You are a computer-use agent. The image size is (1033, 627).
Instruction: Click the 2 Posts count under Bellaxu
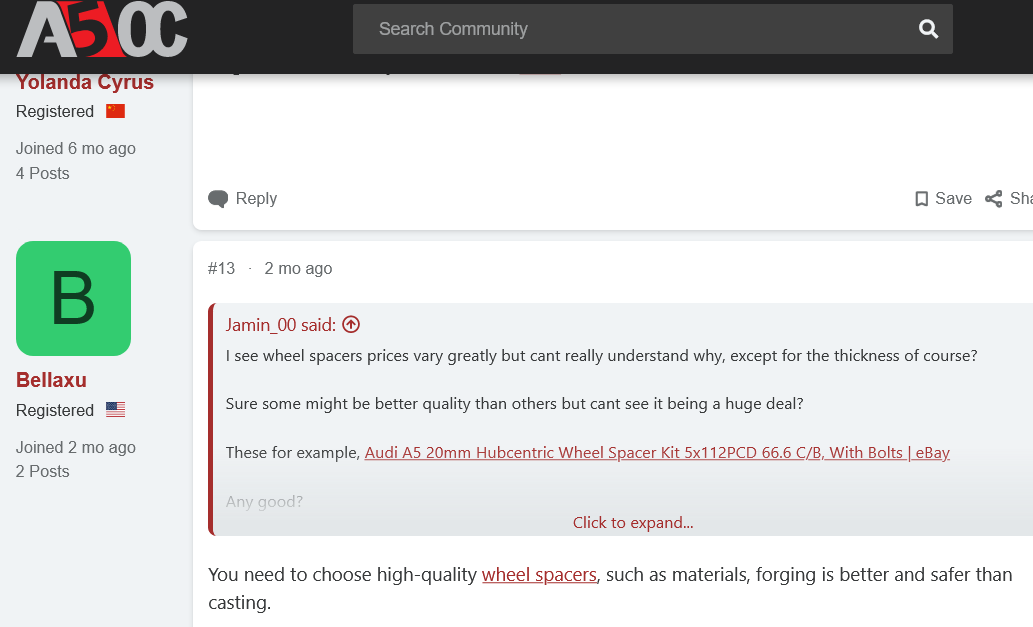pyautogui.click(x=43, y=471)
